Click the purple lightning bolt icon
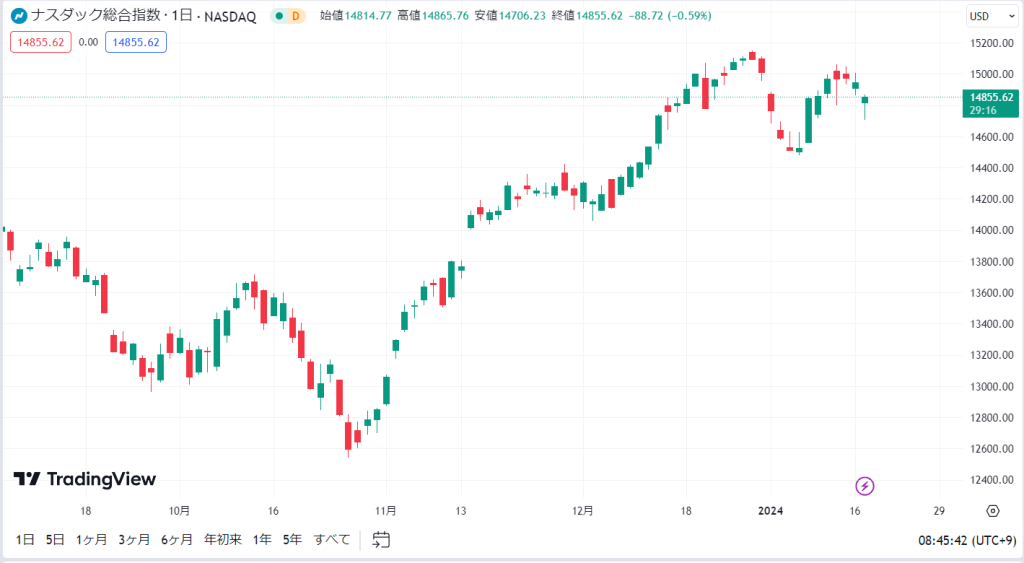1024x563 pixels. 865,486
